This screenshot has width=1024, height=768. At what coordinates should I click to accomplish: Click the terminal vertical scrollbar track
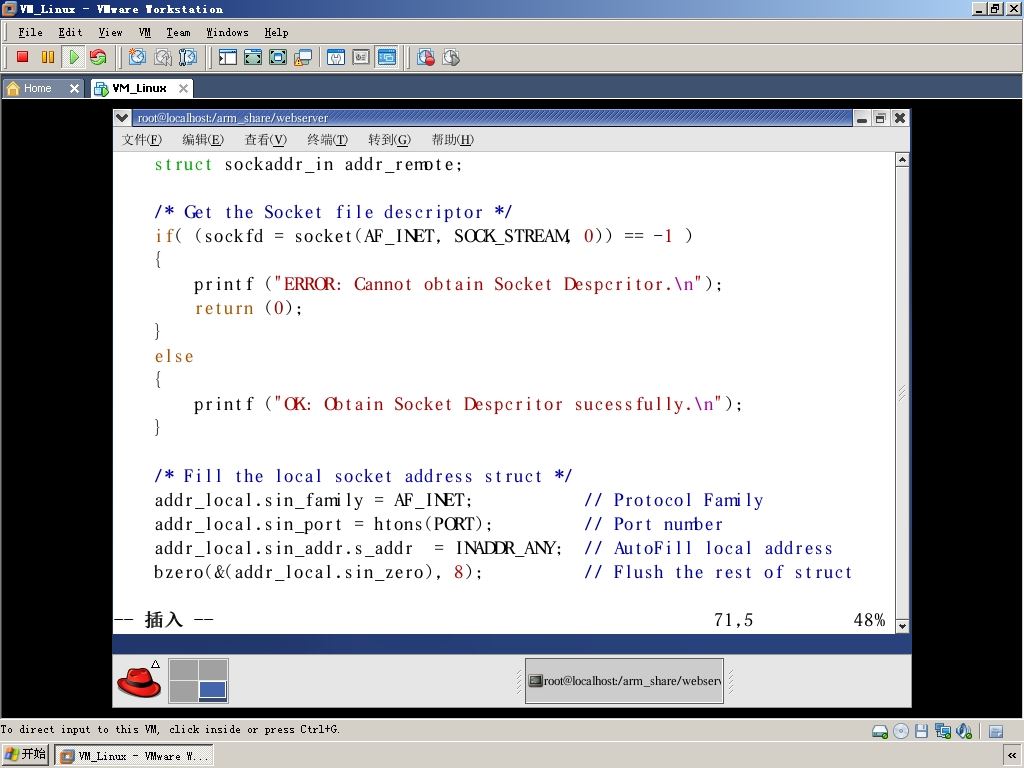[x=902, y=392]
